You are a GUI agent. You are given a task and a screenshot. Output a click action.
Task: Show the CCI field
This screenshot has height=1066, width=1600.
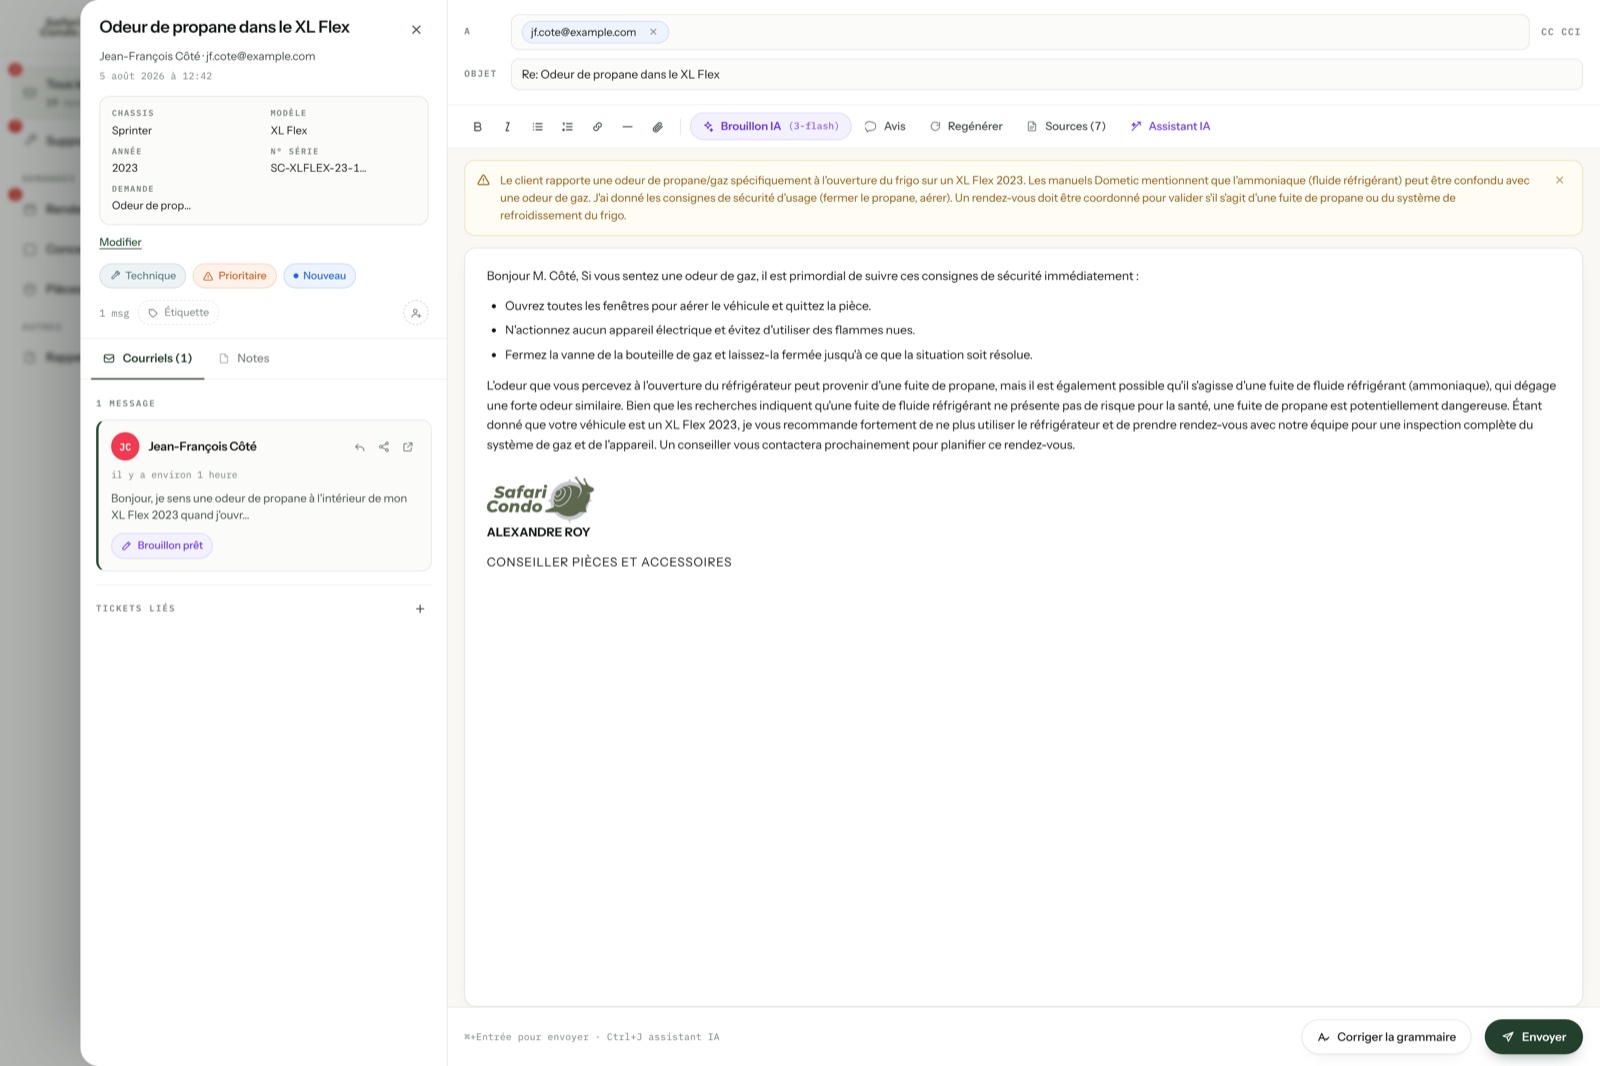coord(1571,32)
